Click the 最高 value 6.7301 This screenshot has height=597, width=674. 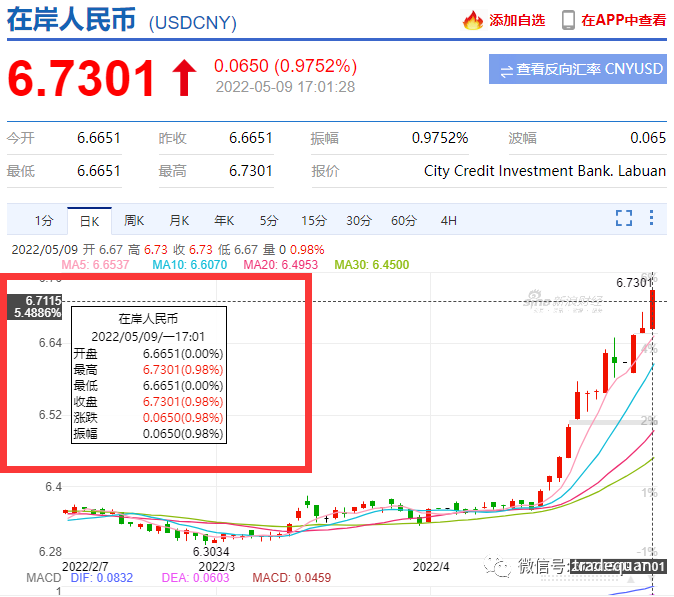tap(251, 171)
